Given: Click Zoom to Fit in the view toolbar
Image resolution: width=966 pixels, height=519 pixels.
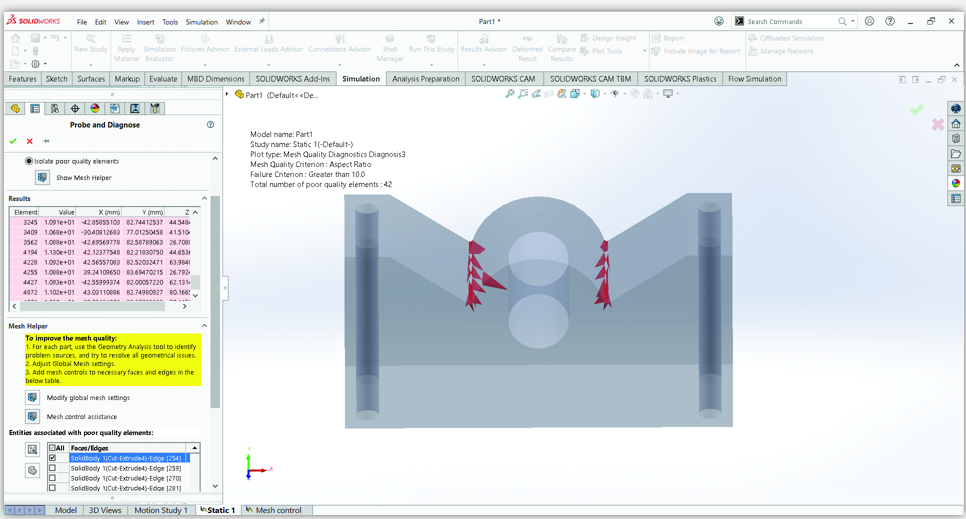Looking at the screenshot, I should tap(509, 94).
